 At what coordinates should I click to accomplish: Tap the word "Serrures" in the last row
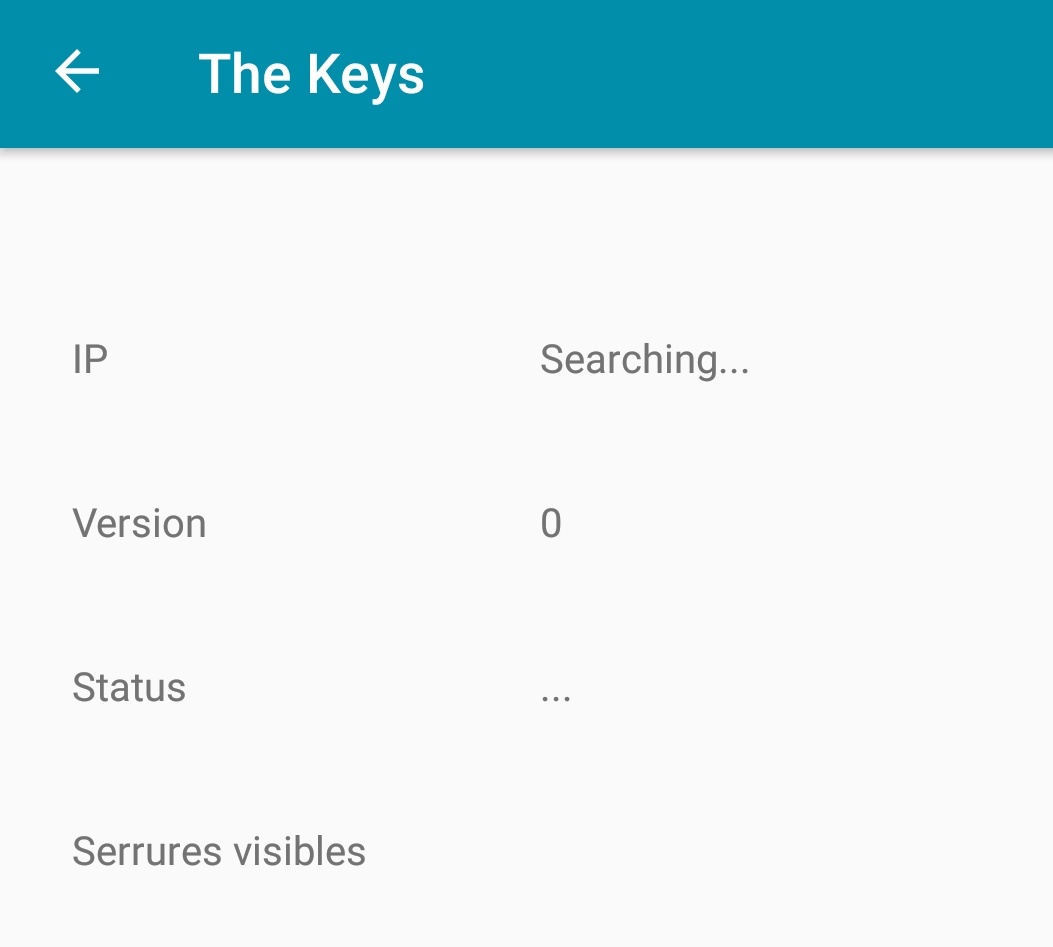(146, 851)
